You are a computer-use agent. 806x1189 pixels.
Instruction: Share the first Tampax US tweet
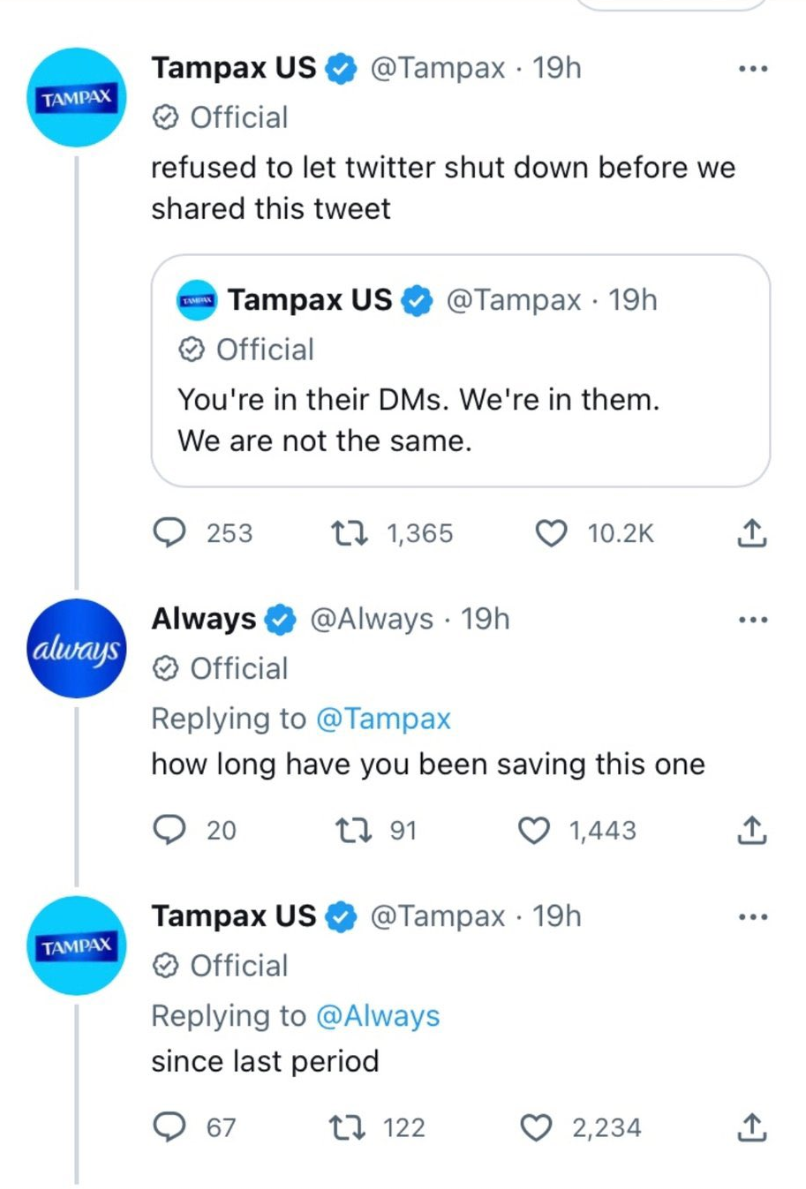(751, 532)
